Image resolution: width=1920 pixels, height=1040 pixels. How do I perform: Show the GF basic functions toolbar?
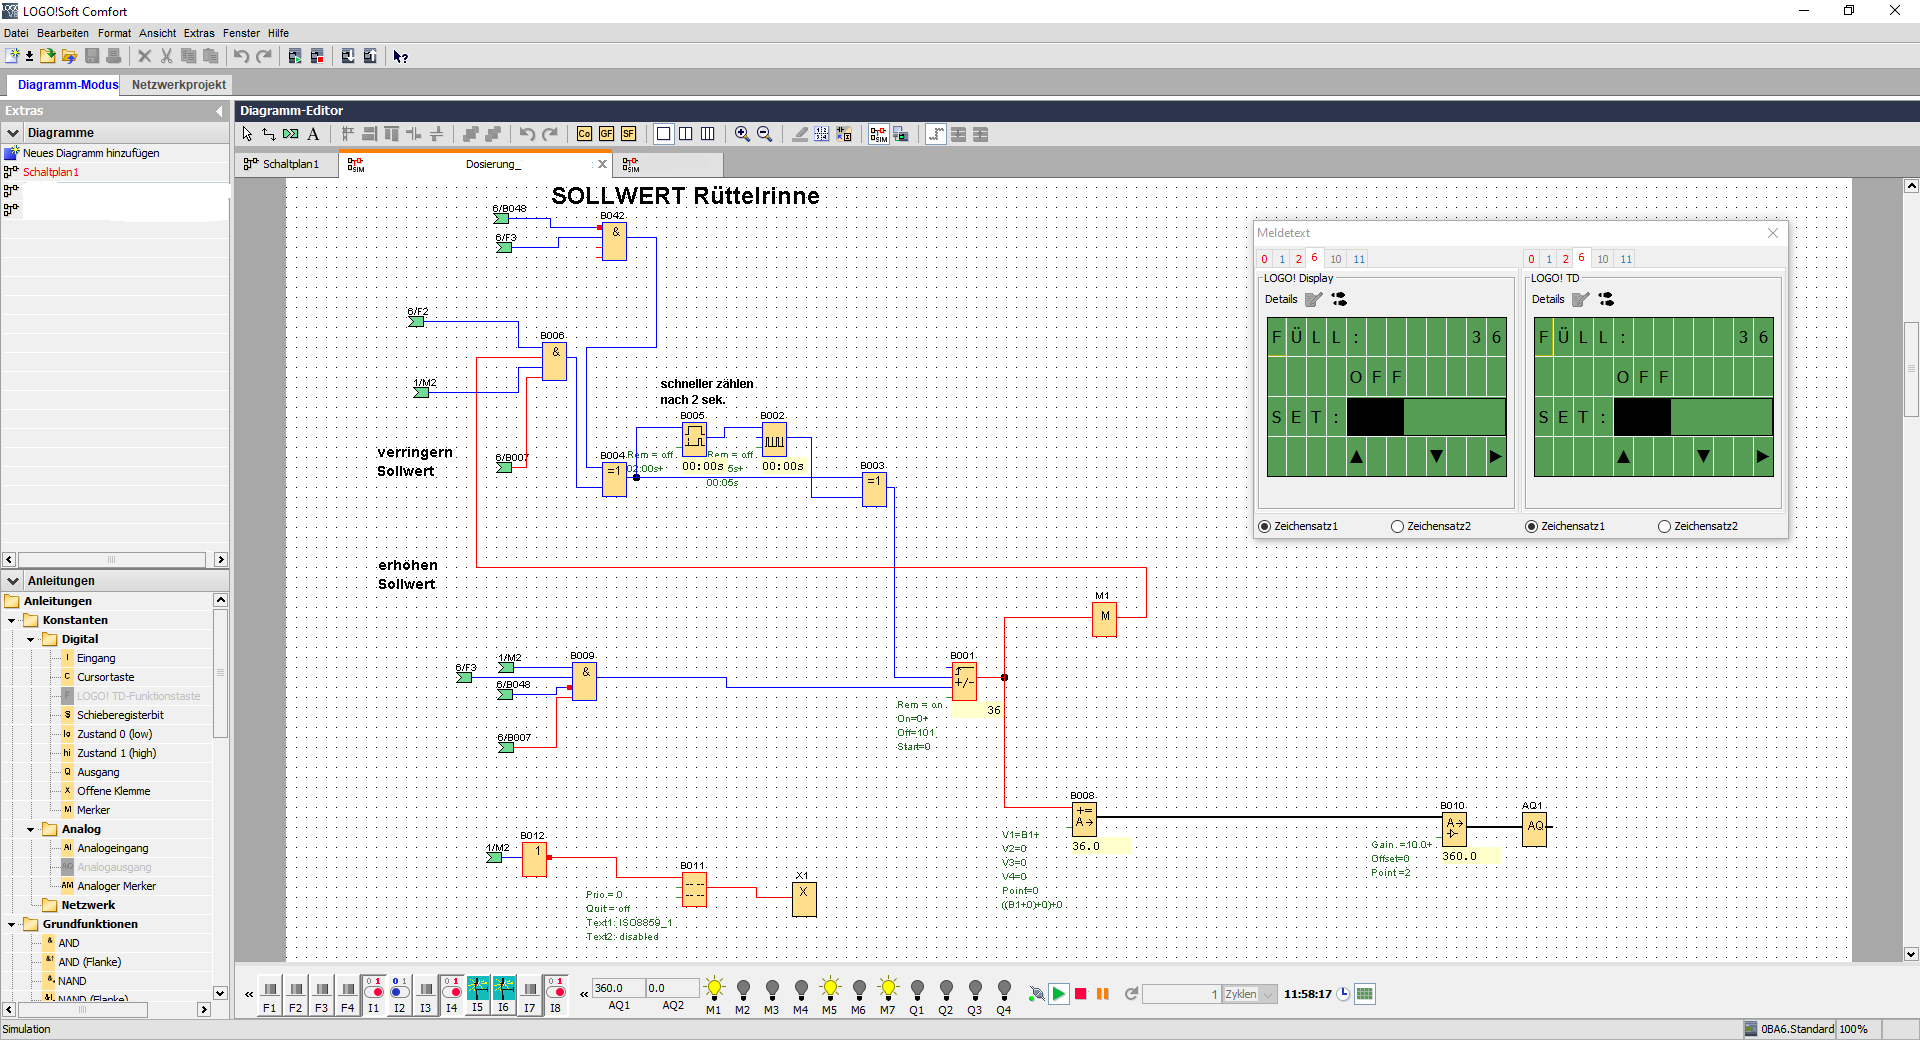[606, 134]
